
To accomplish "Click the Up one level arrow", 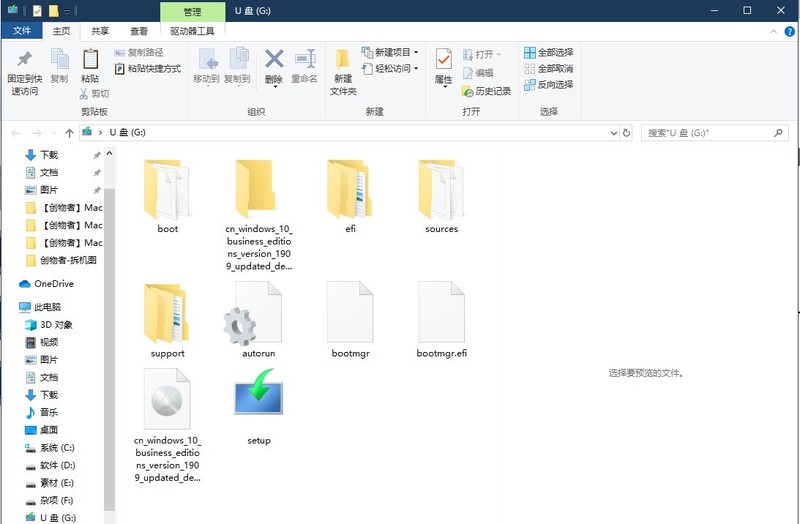I will [x=69, y=133].
